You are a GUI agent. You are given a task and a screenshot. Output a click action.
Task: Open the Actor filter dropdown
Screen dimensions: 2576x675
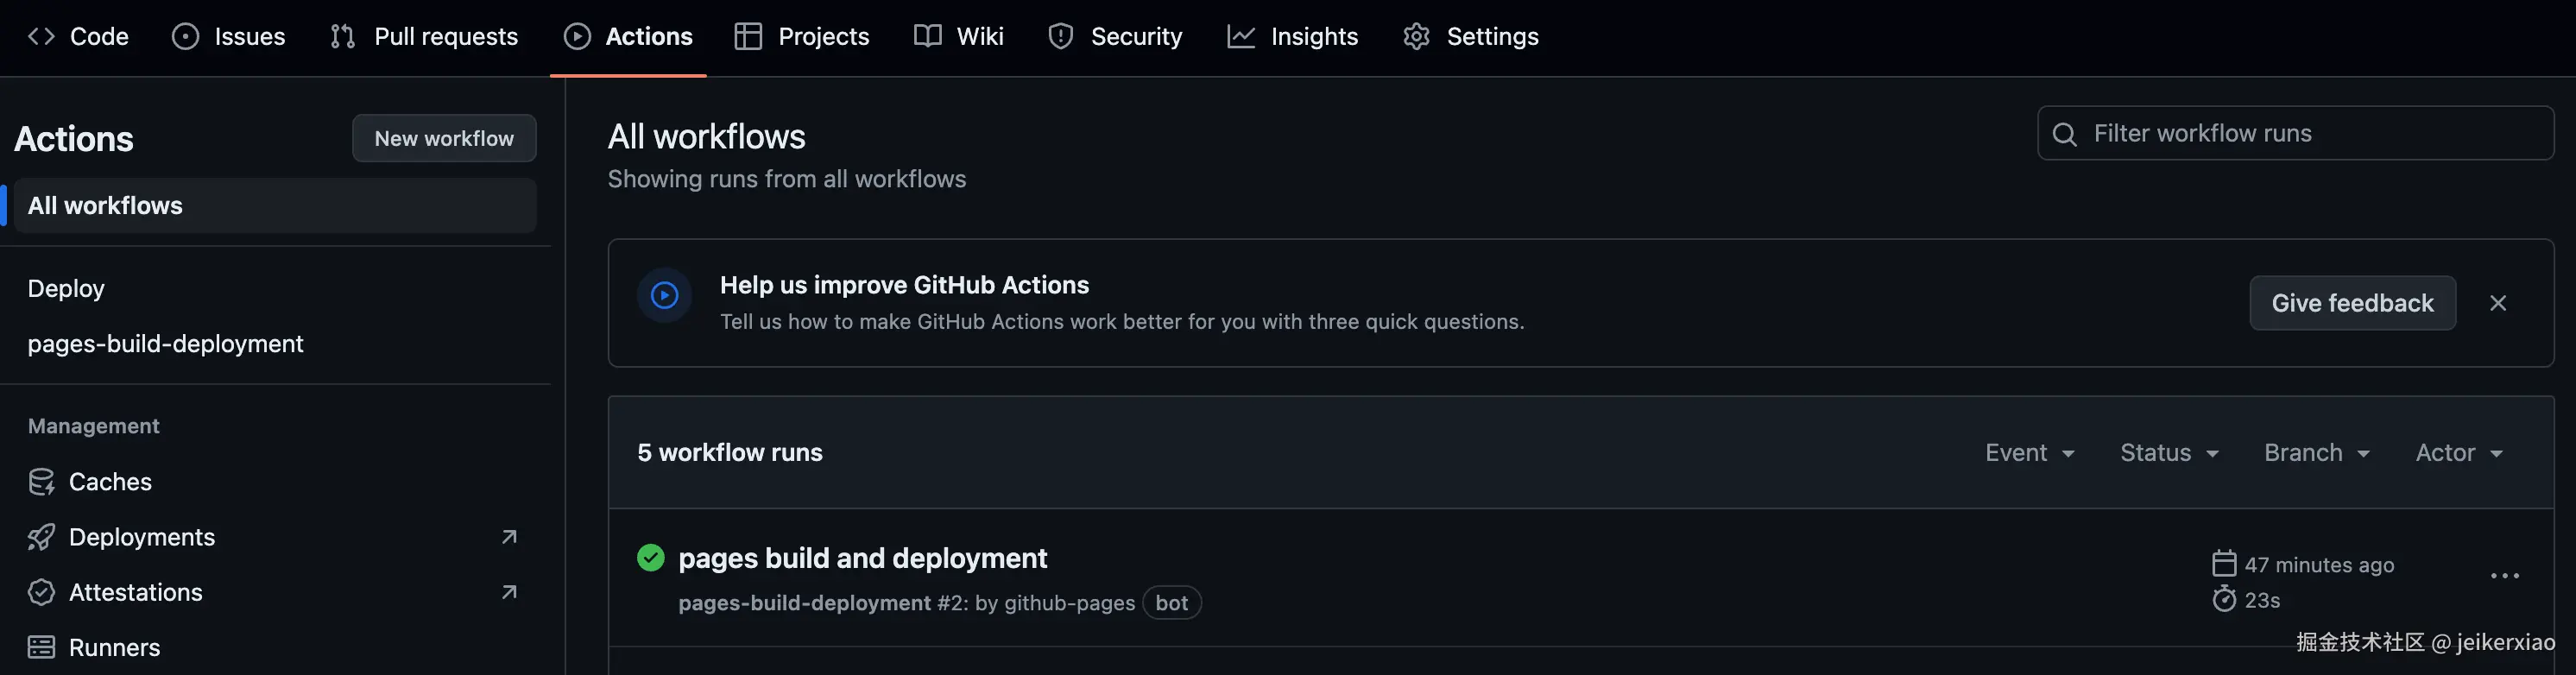click(2458, 453)
